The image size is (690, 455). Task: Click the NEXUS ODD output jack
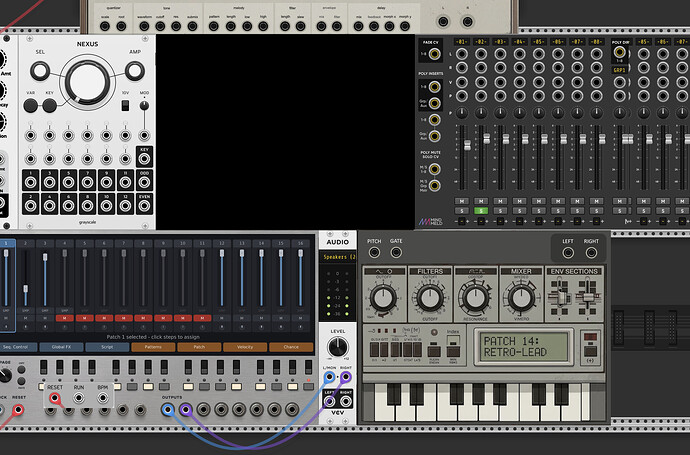(x=144, y=183)
